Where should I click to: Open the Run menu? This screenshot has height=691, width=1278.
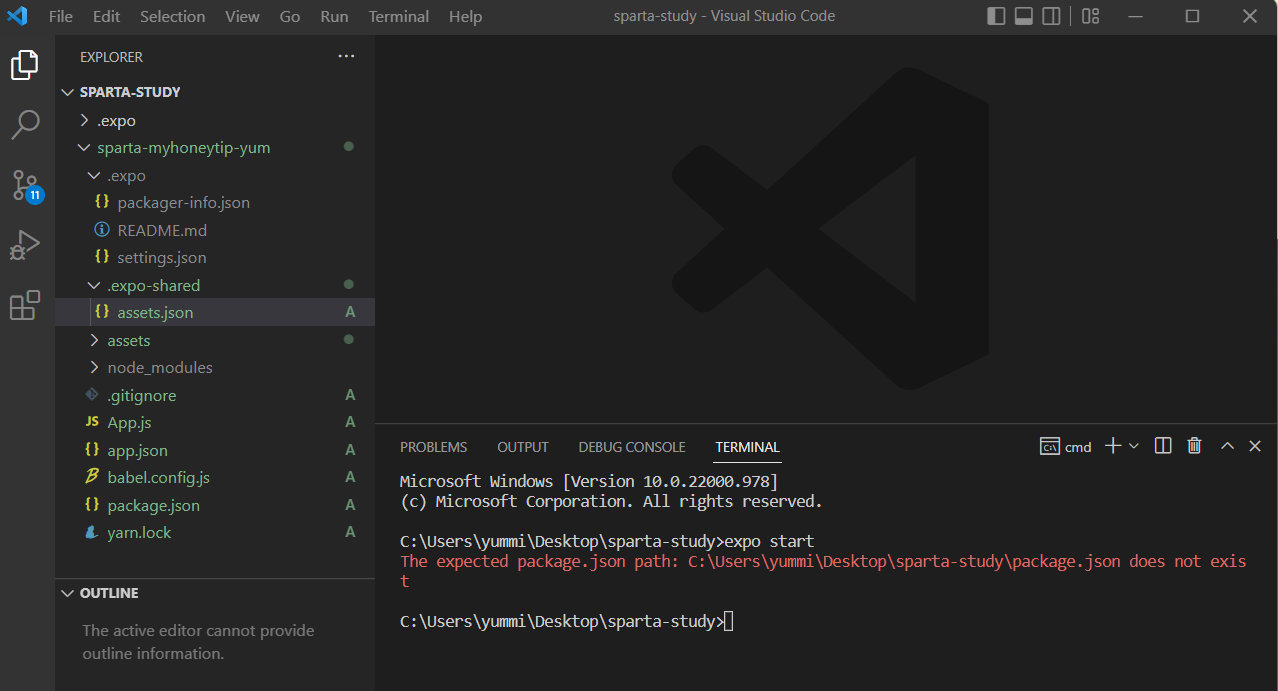pyautogui.click(x=335, y=16)
